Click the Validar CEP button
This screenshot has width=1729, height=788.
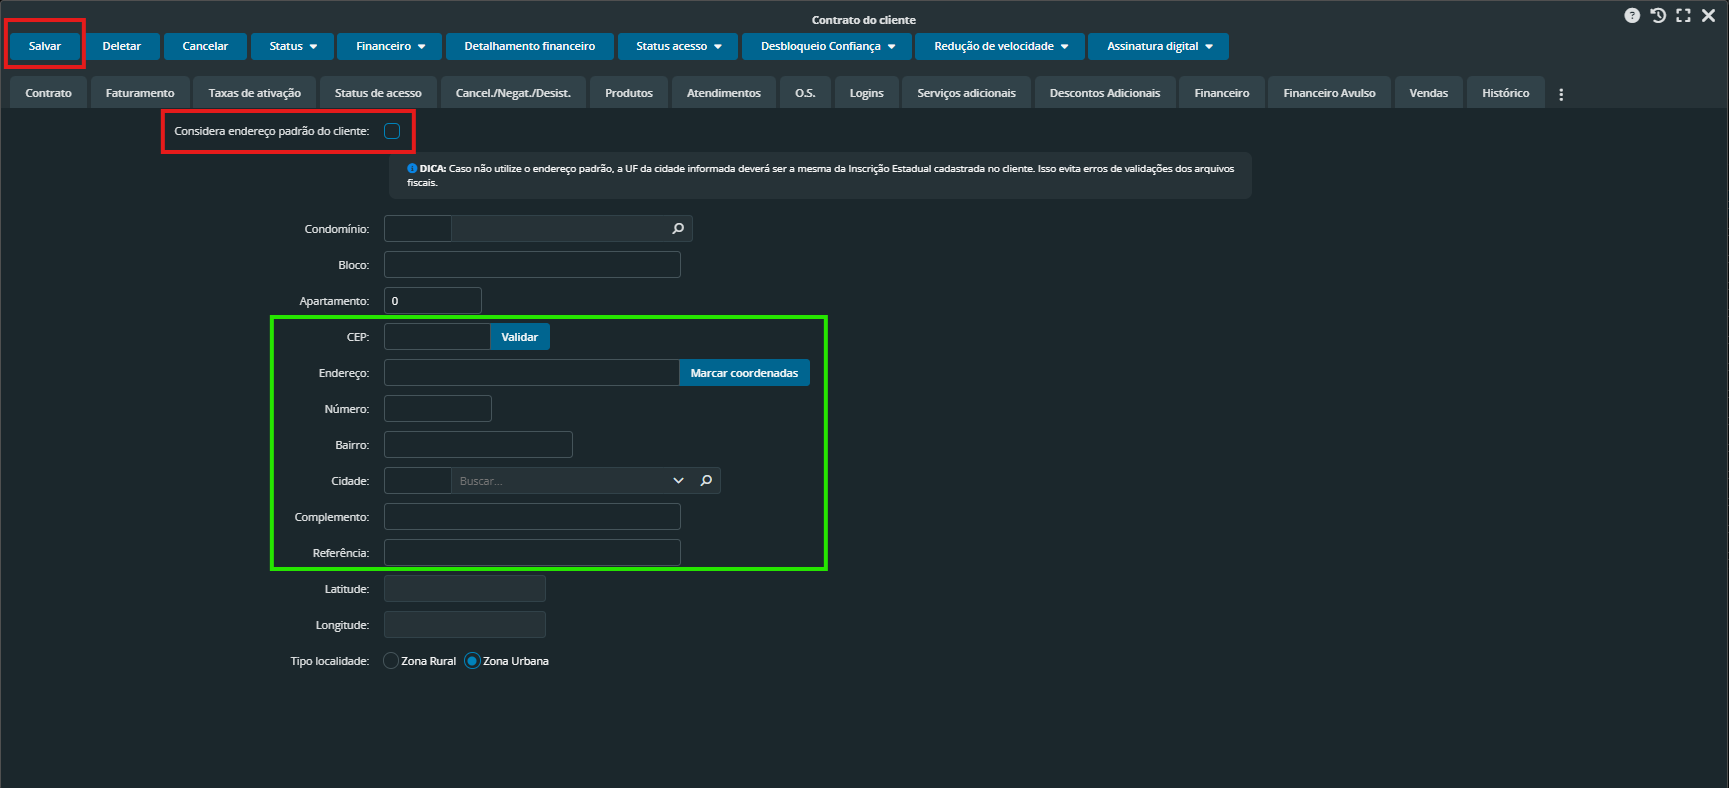tap(519, 337)
